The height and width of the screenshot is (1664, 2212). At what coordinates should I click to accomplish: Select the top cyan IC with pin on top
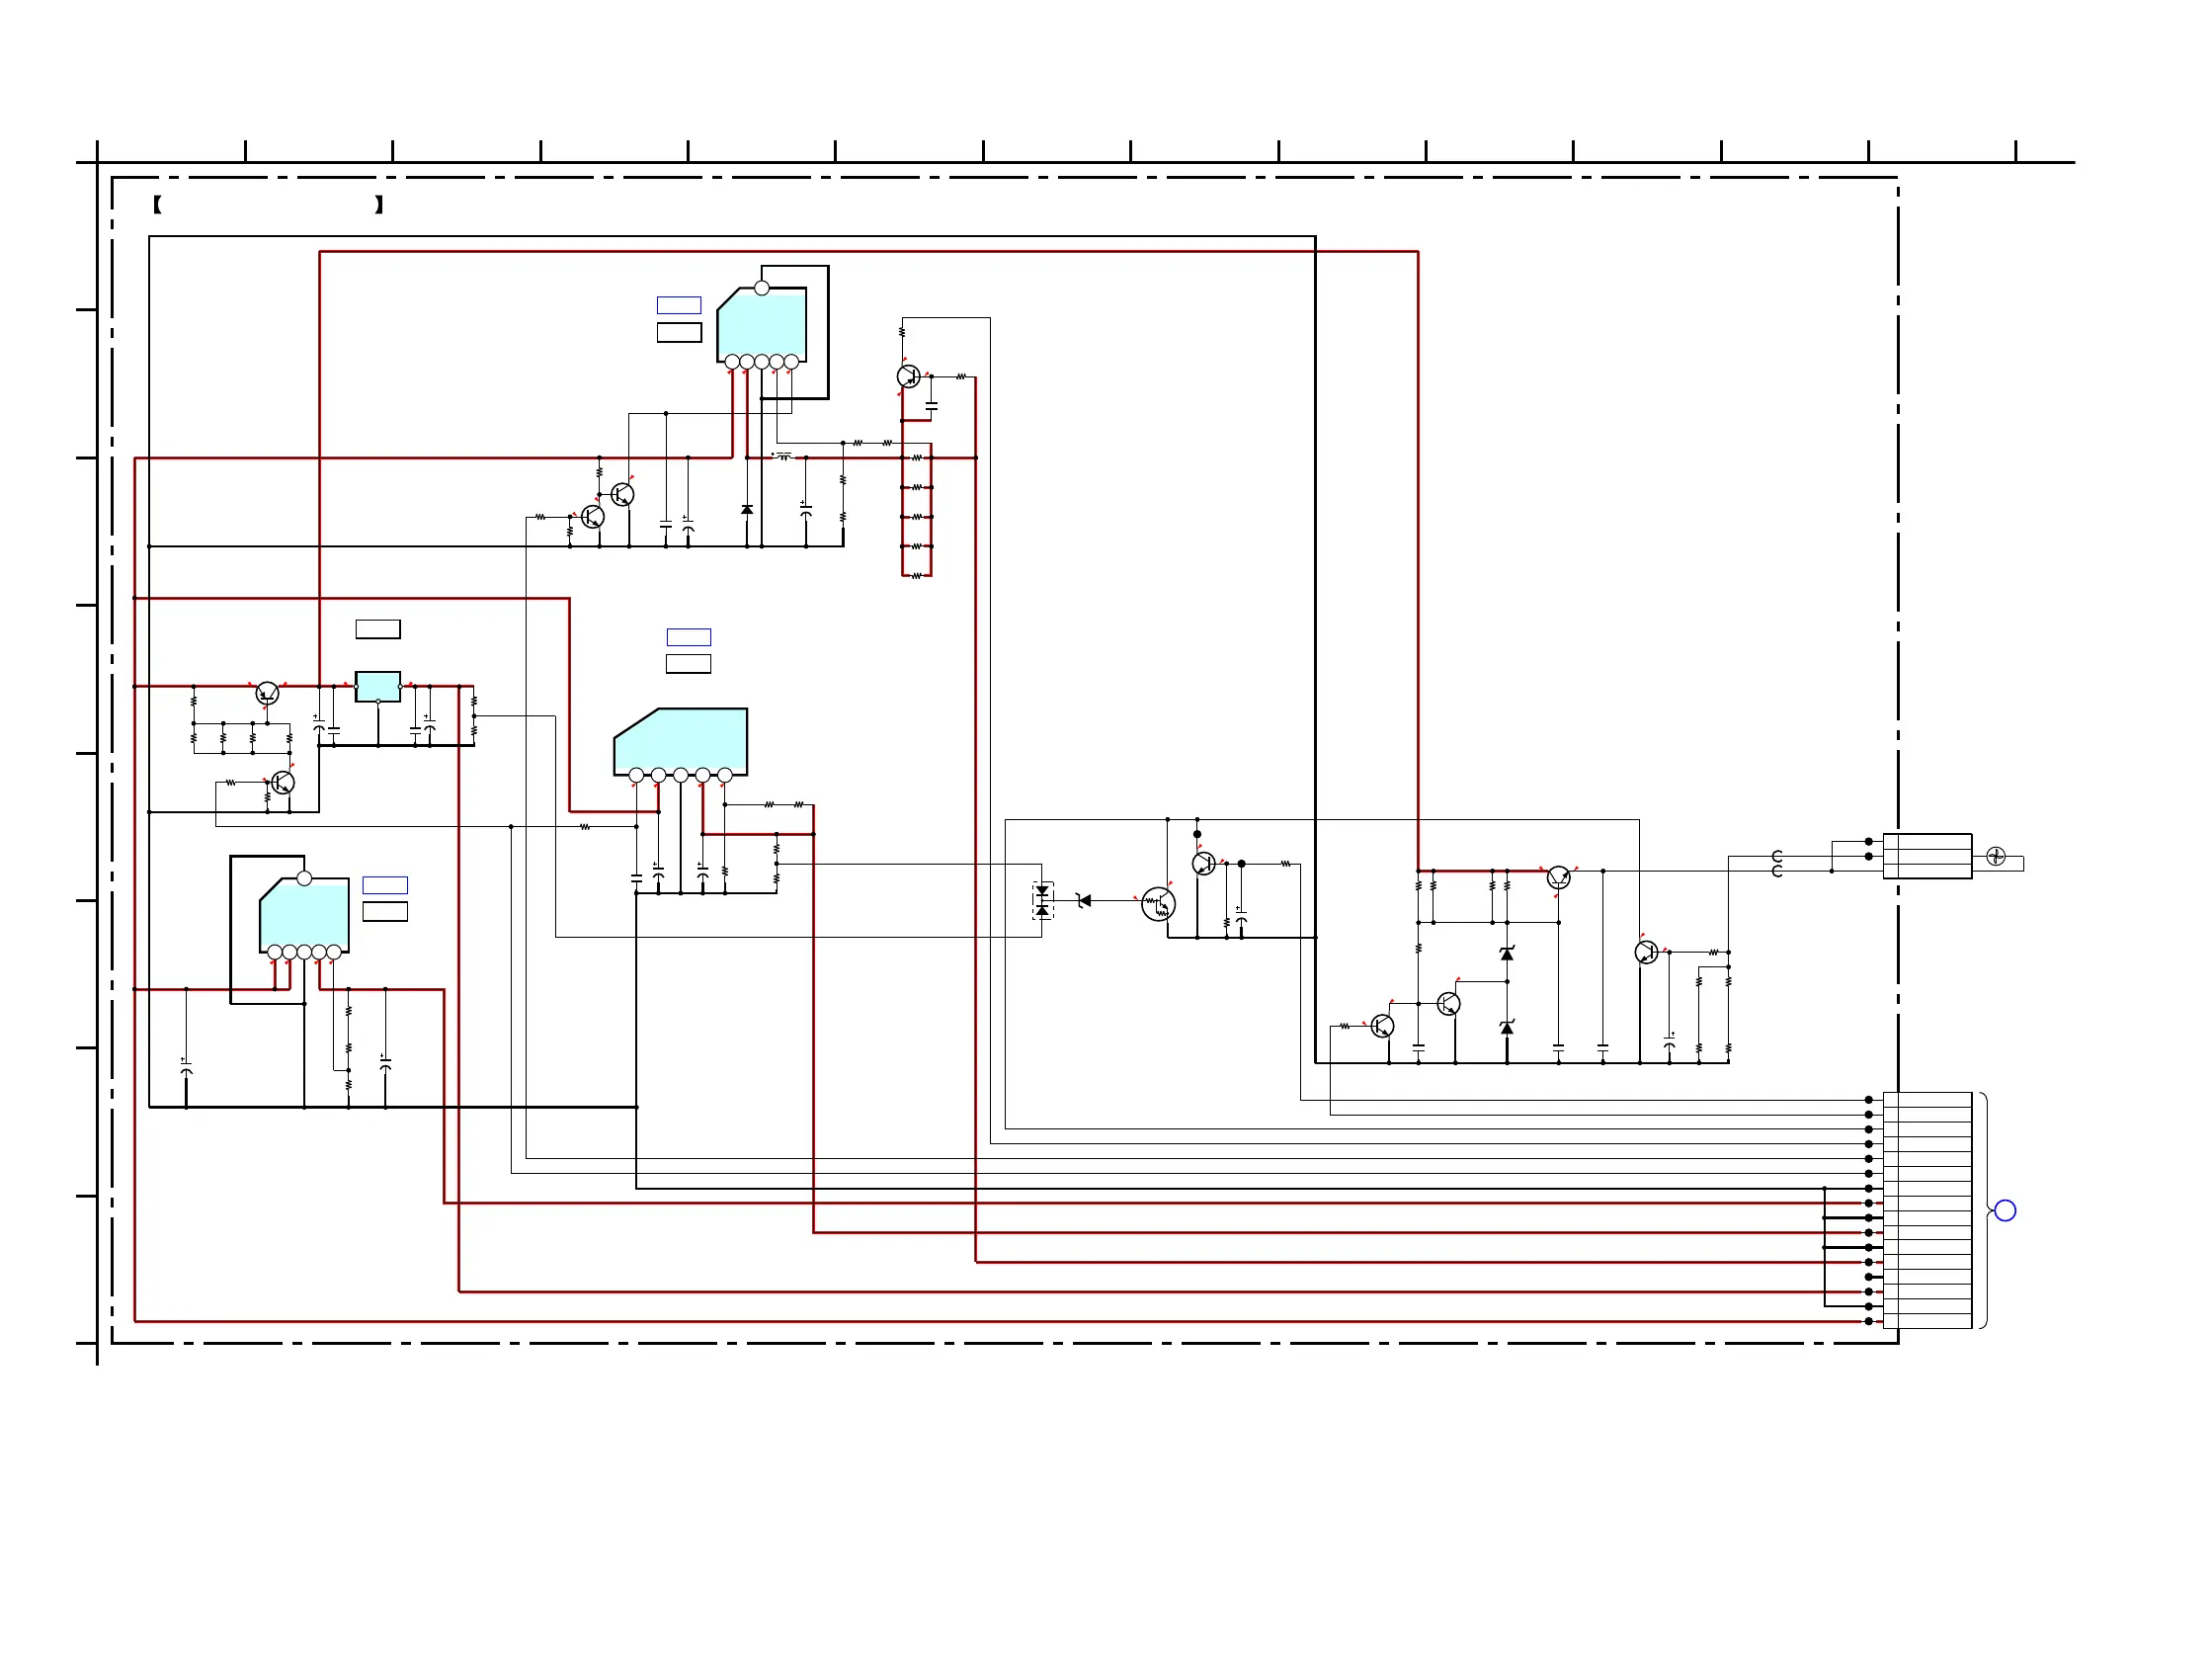[762, 325]
